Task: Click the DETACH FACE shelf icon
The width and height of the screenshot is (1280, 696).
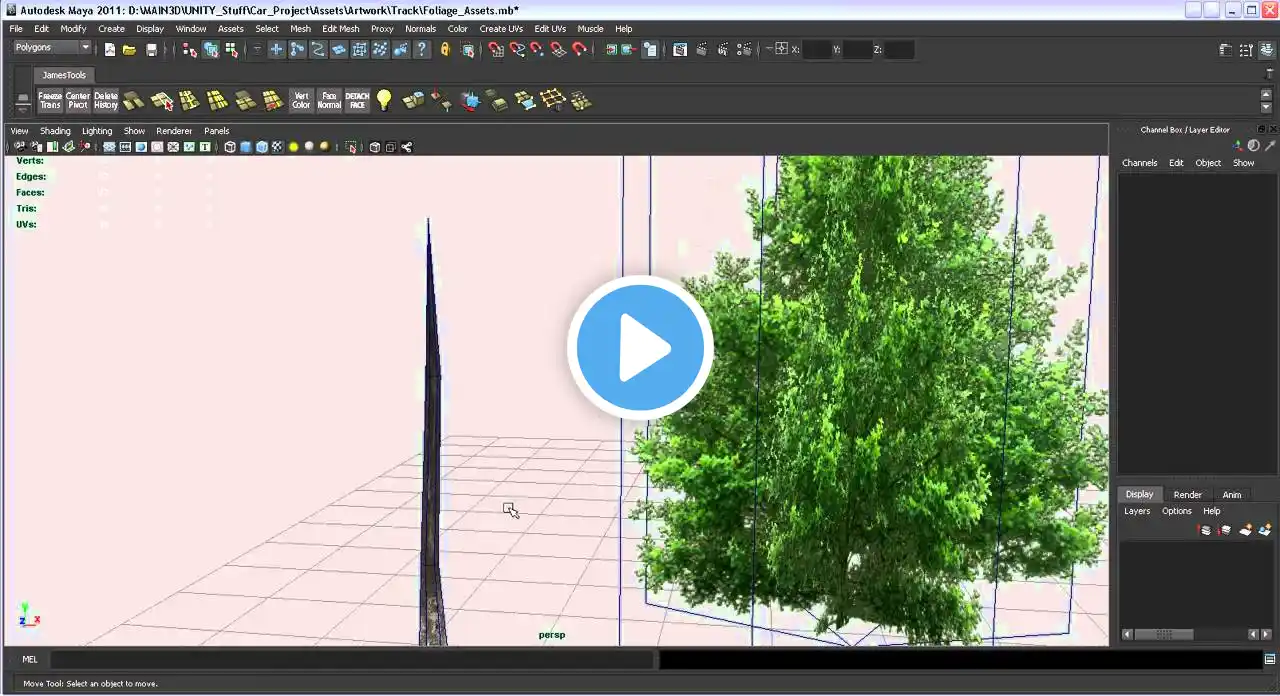Action: (357, 100)
